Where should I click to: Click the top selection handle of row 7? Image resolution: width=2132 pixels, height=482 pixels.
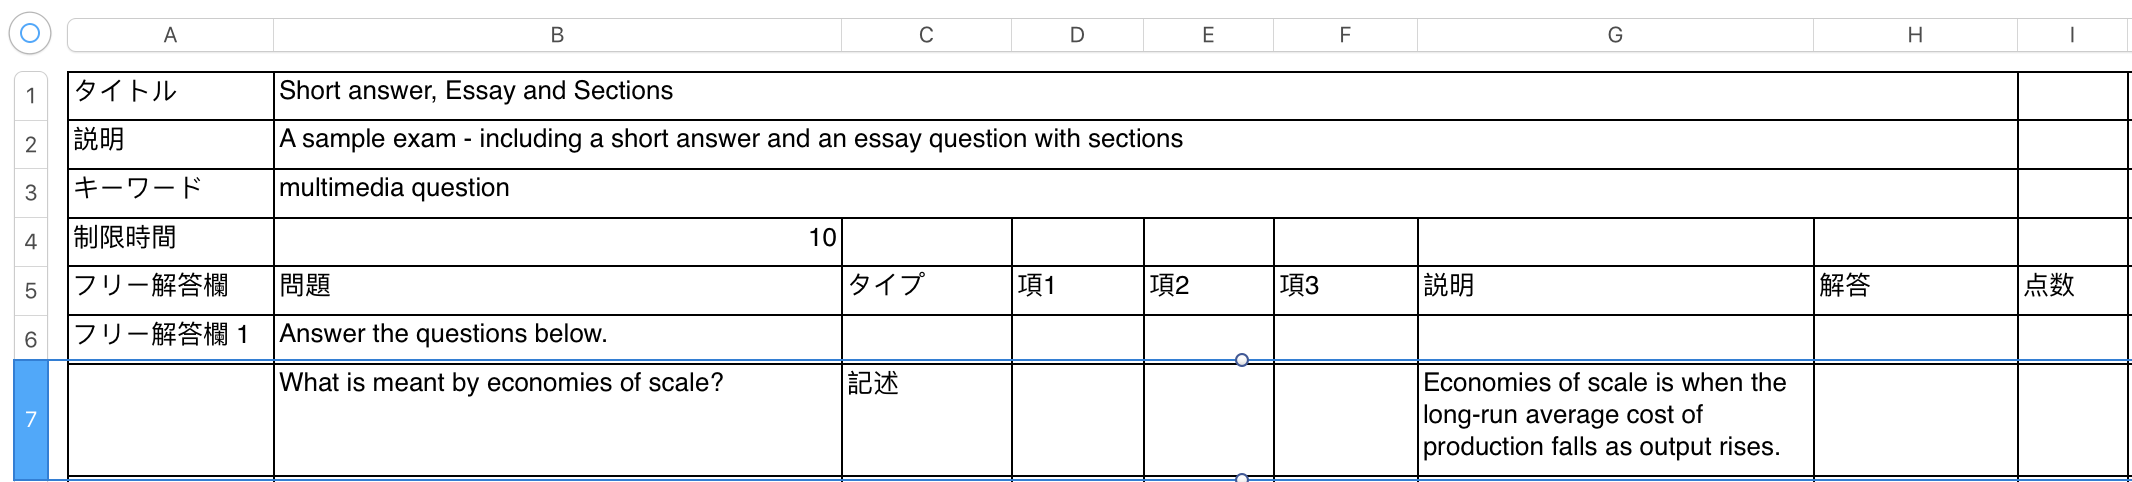pos(1242,360)
